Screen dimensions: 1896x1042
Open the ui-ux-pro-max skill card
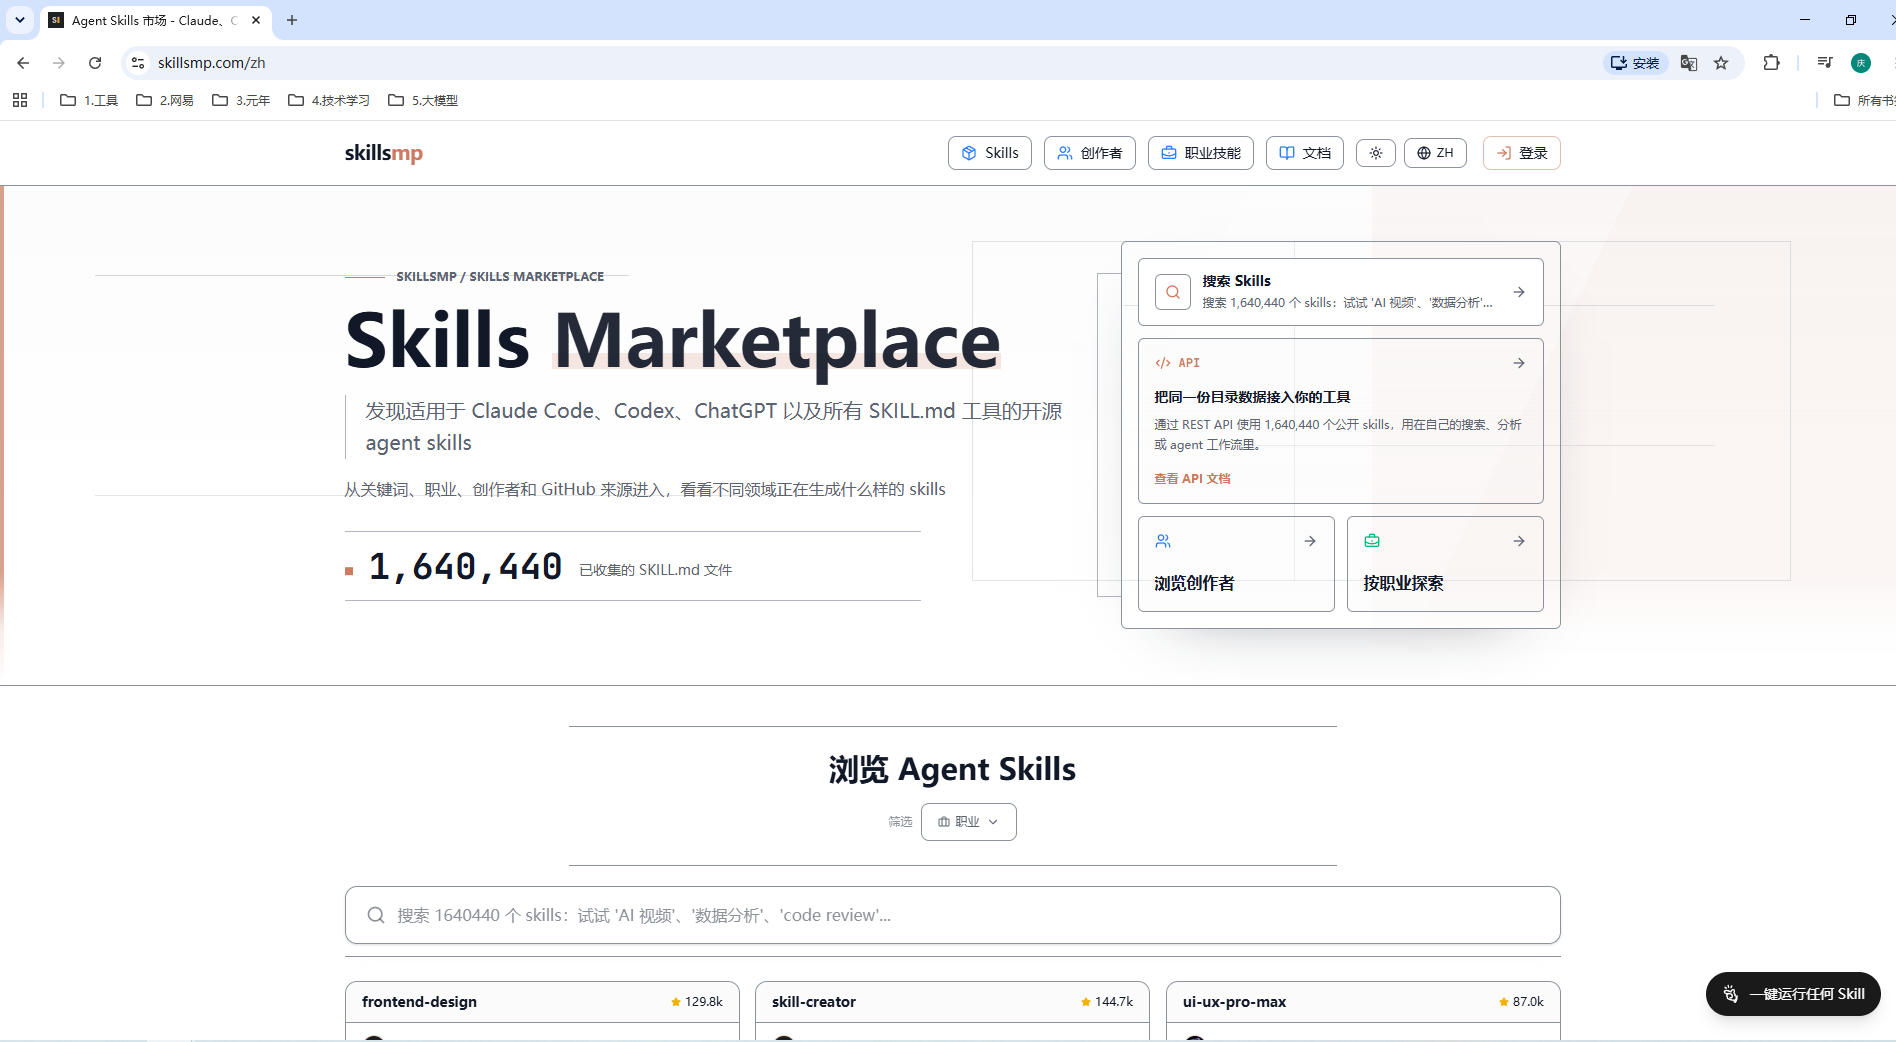click(1363, 1011)
